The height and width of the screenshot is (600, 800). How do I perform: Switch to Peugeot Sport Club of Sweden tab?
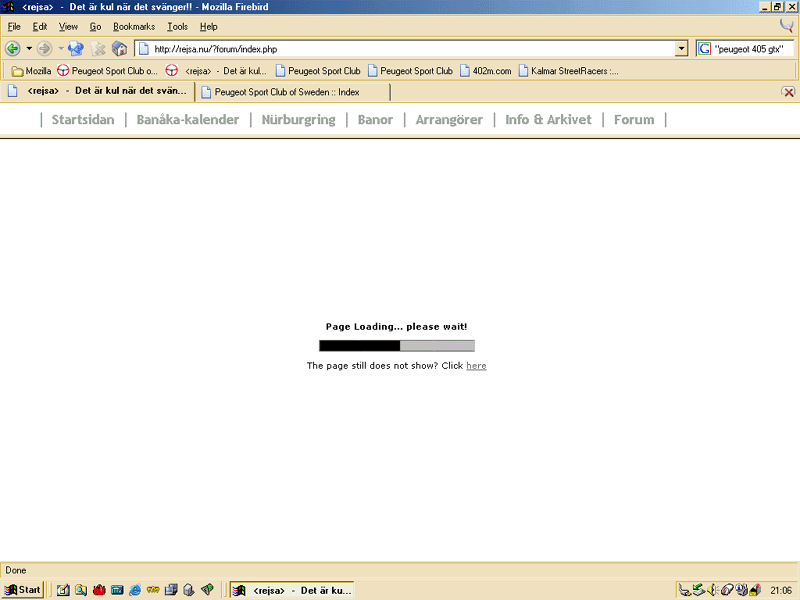tap(293, 92)
